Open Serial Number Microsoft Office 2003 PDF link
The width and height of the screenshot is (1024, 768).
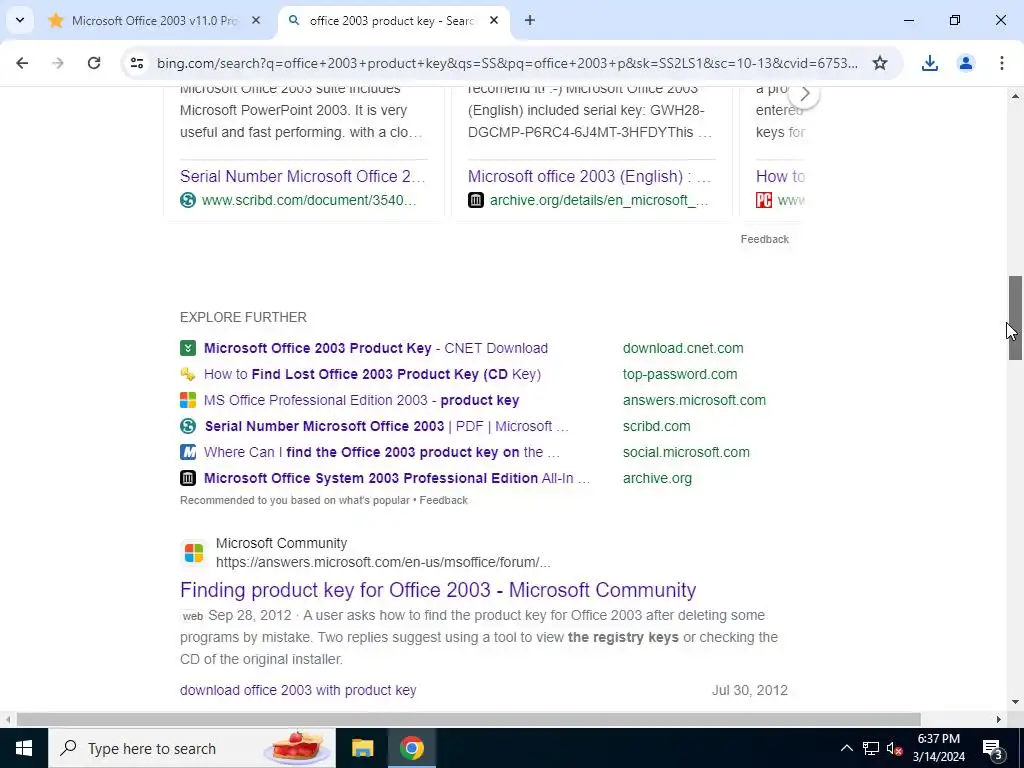pos(387,426)
